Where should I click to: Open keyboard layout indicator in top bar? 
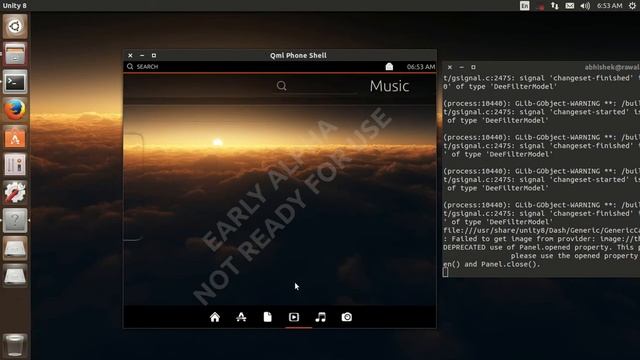pos(524,6)
